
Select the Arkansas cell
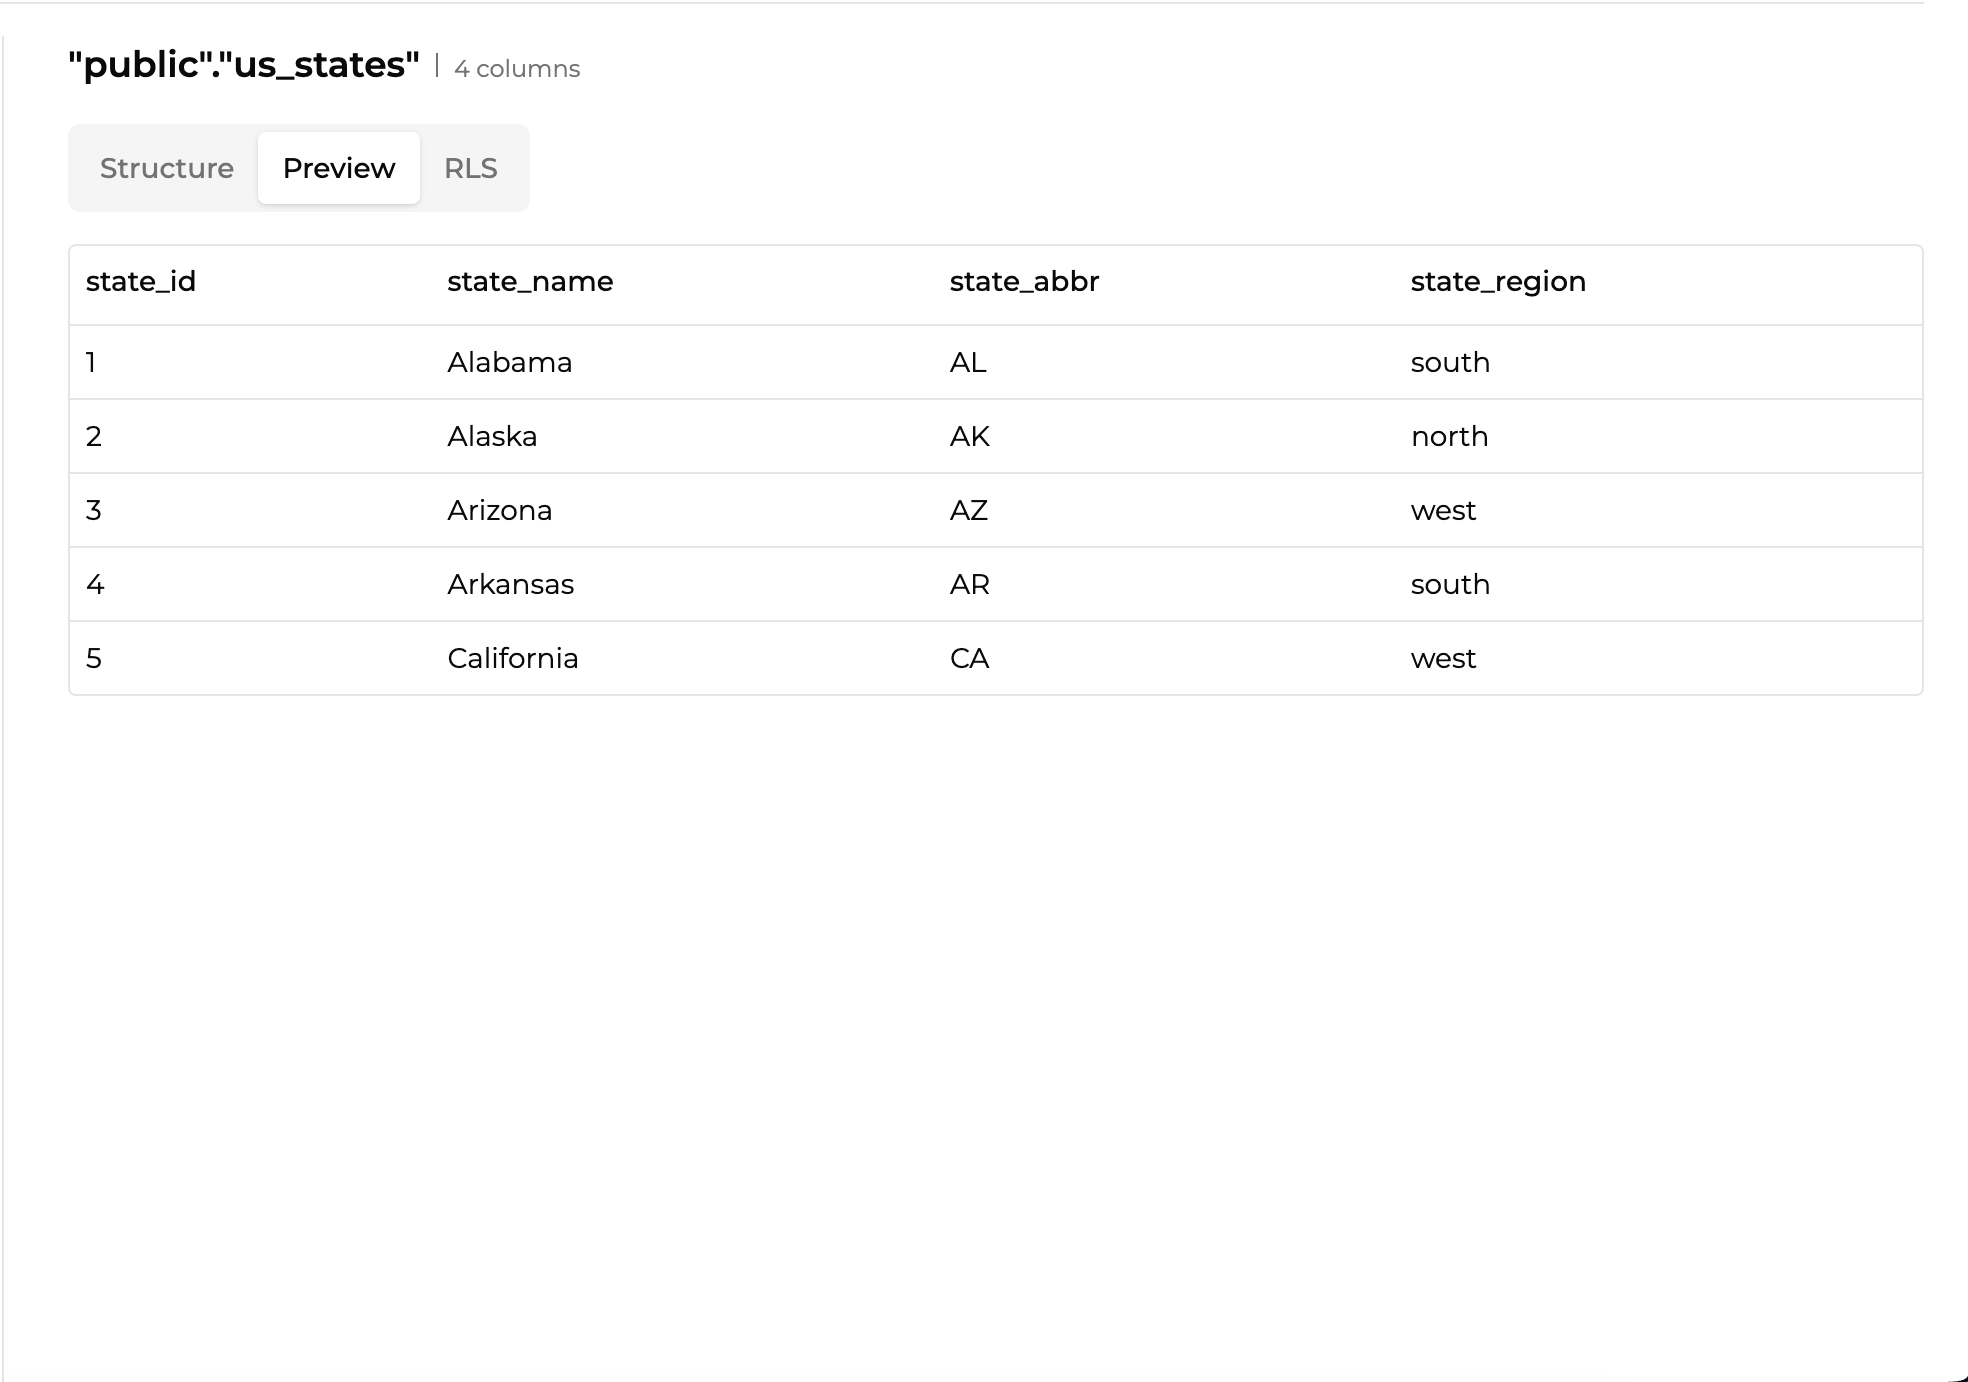tap(510, 584)
